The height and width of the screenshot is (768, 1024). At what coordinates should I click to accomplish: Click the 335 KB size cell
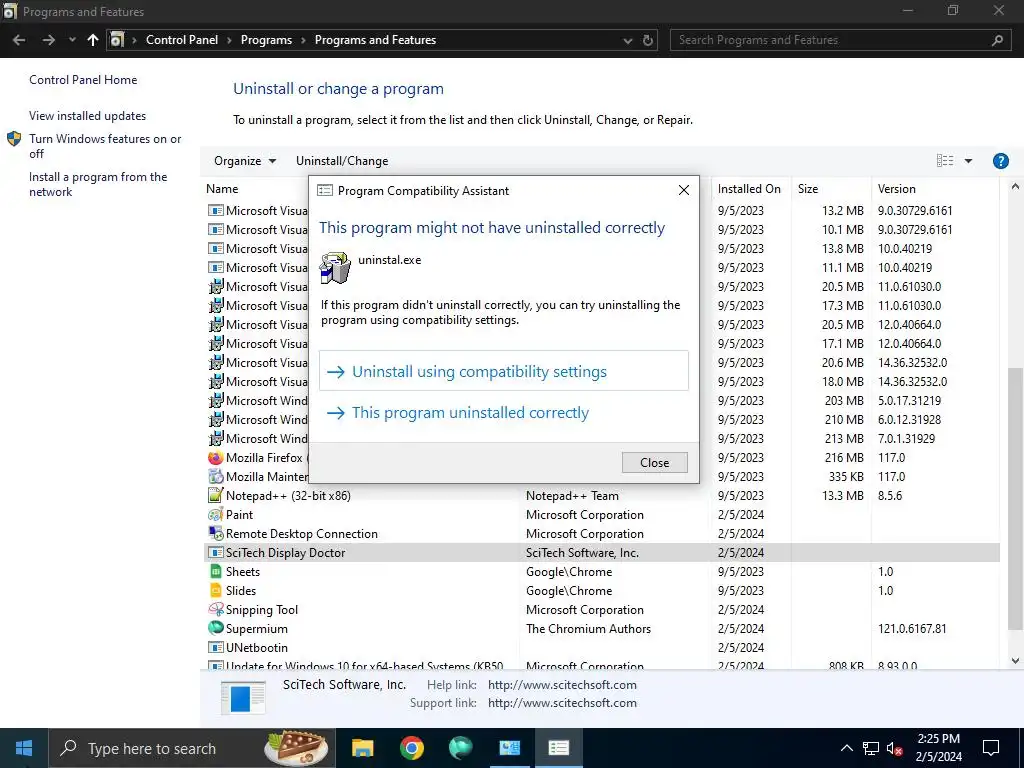(846, 477)
